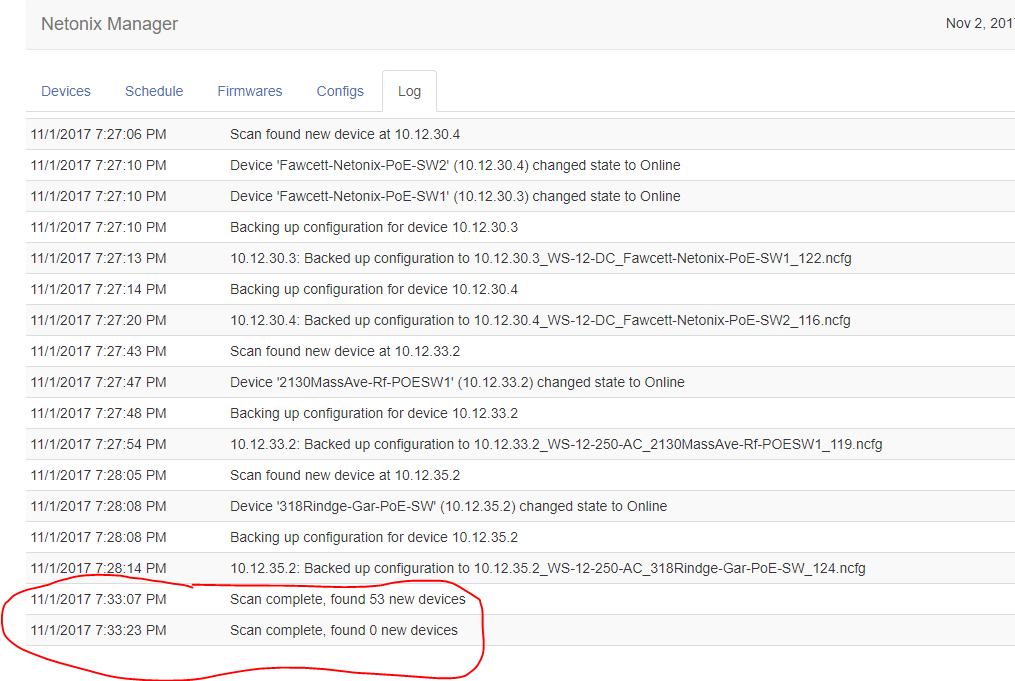This screenshot has width=1015, height=681.
Task: Select the 318Rindge-Gar-PoE-SW Online state entry
Action: click(x=448, y=506)
